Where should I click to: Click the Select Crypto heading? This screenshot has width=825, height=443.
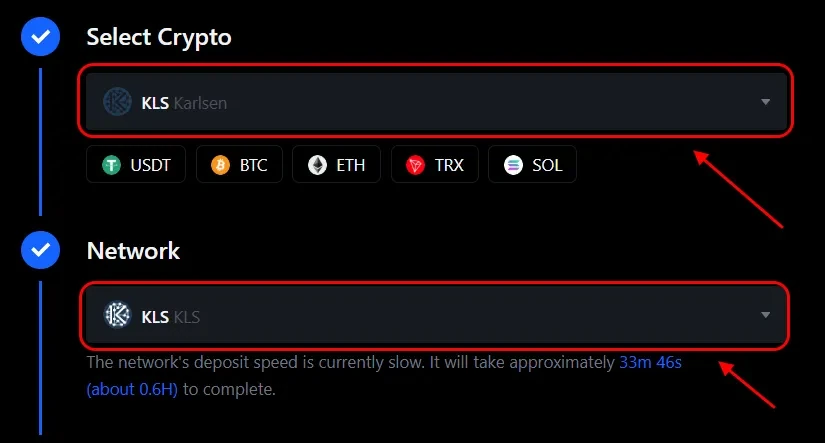(x=159, y=38)
